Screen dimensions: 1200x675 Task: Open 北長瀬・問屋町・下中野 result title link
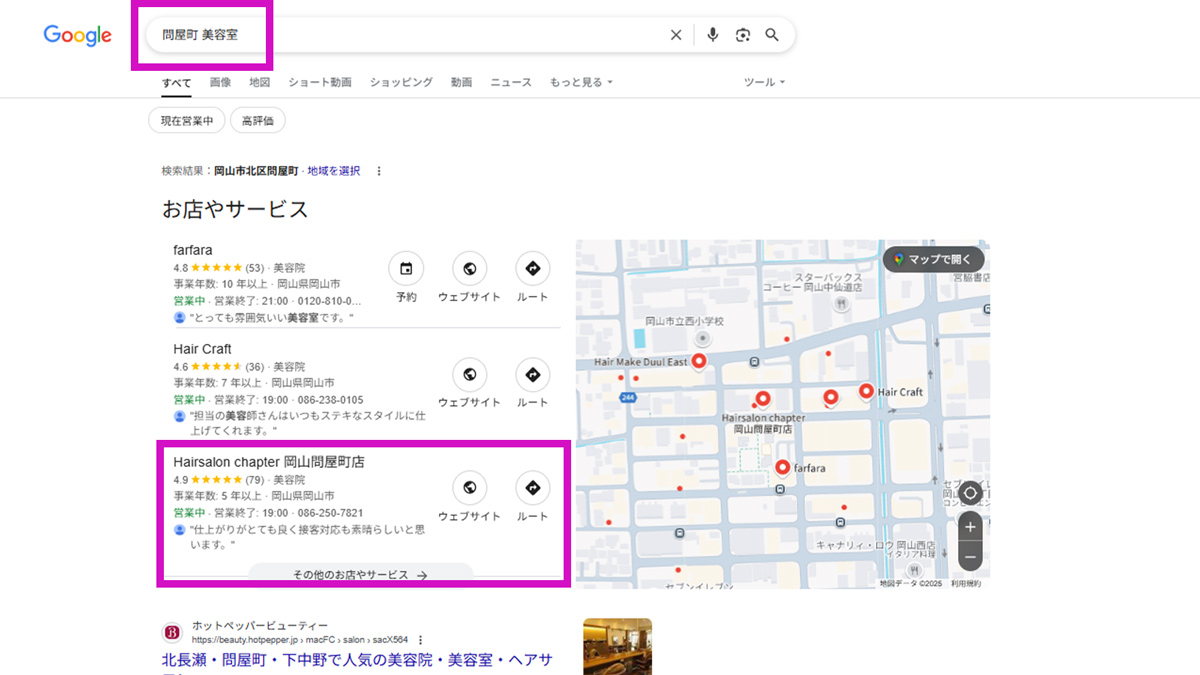357,660
